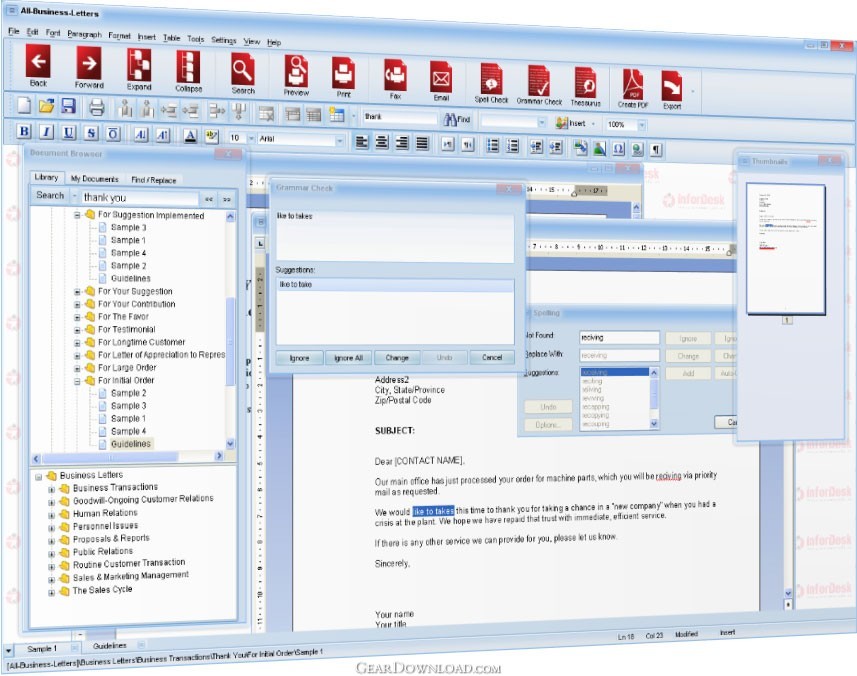Toggle Bold formatting
Screen dimensions: 857x676
tap(24, 132)
